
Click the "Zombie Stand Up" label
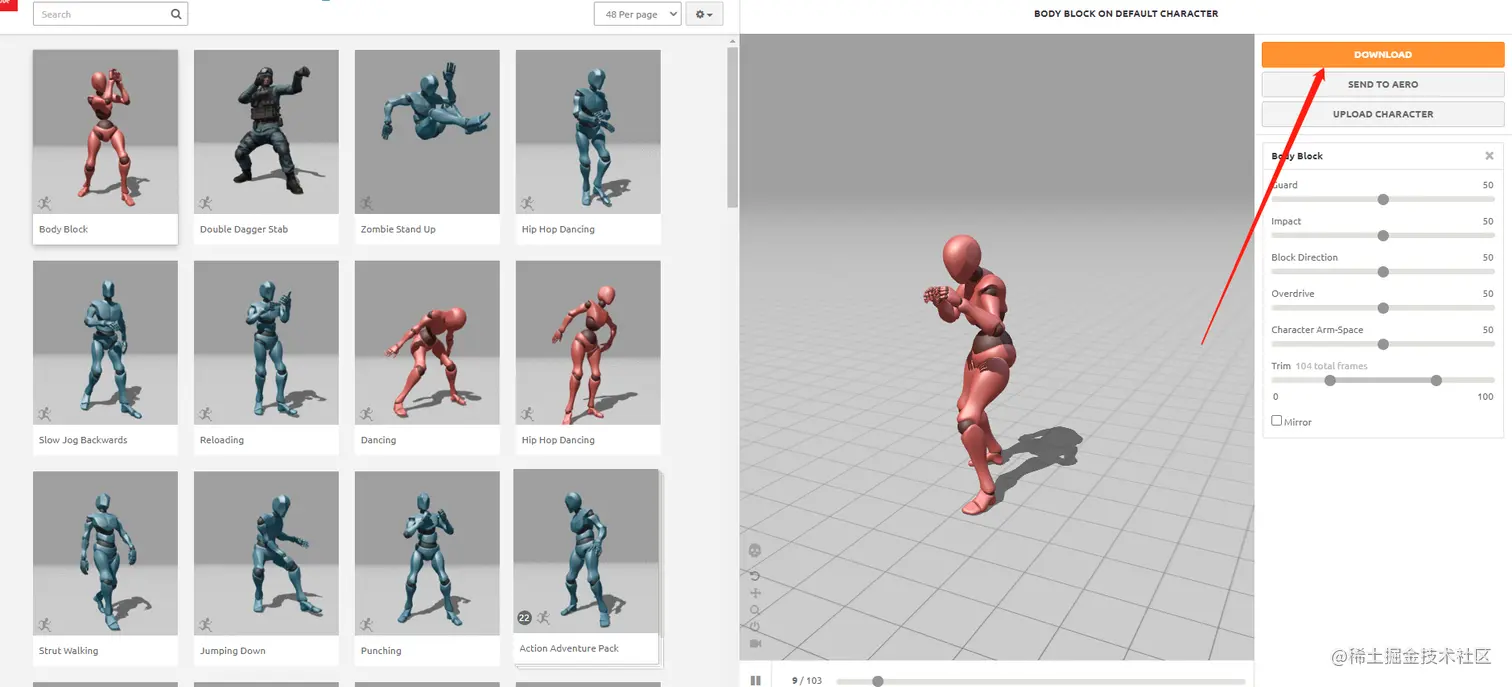pos(398,229)
